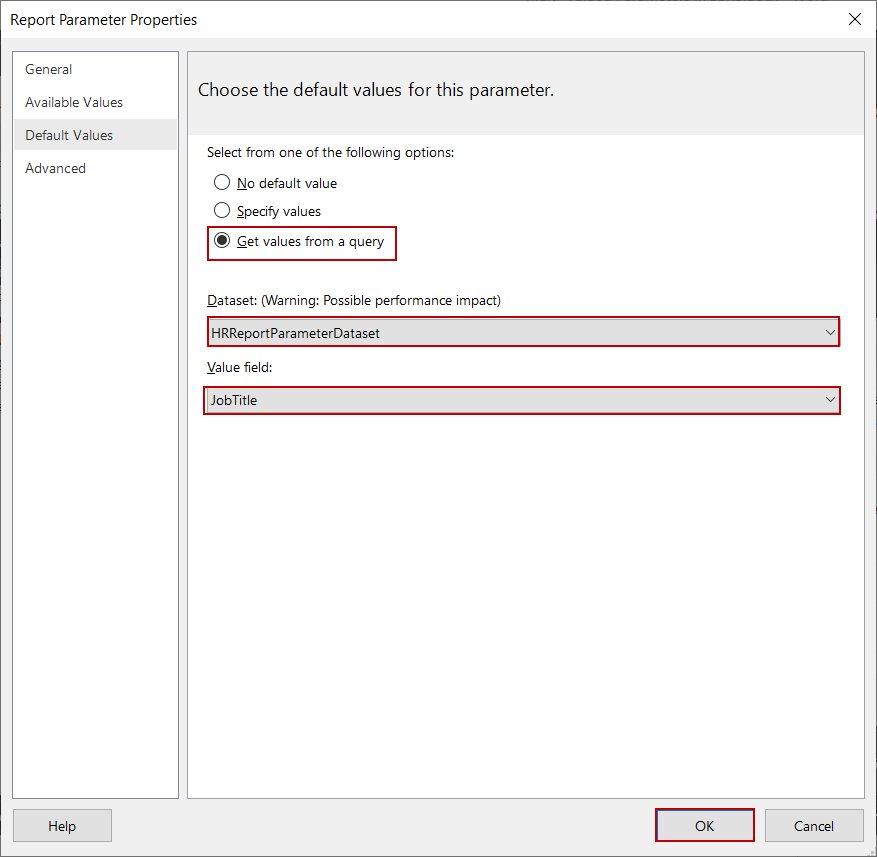Click the Value field label
The height and width of the screenshot is (857, 877).
[x=240, y=367]
